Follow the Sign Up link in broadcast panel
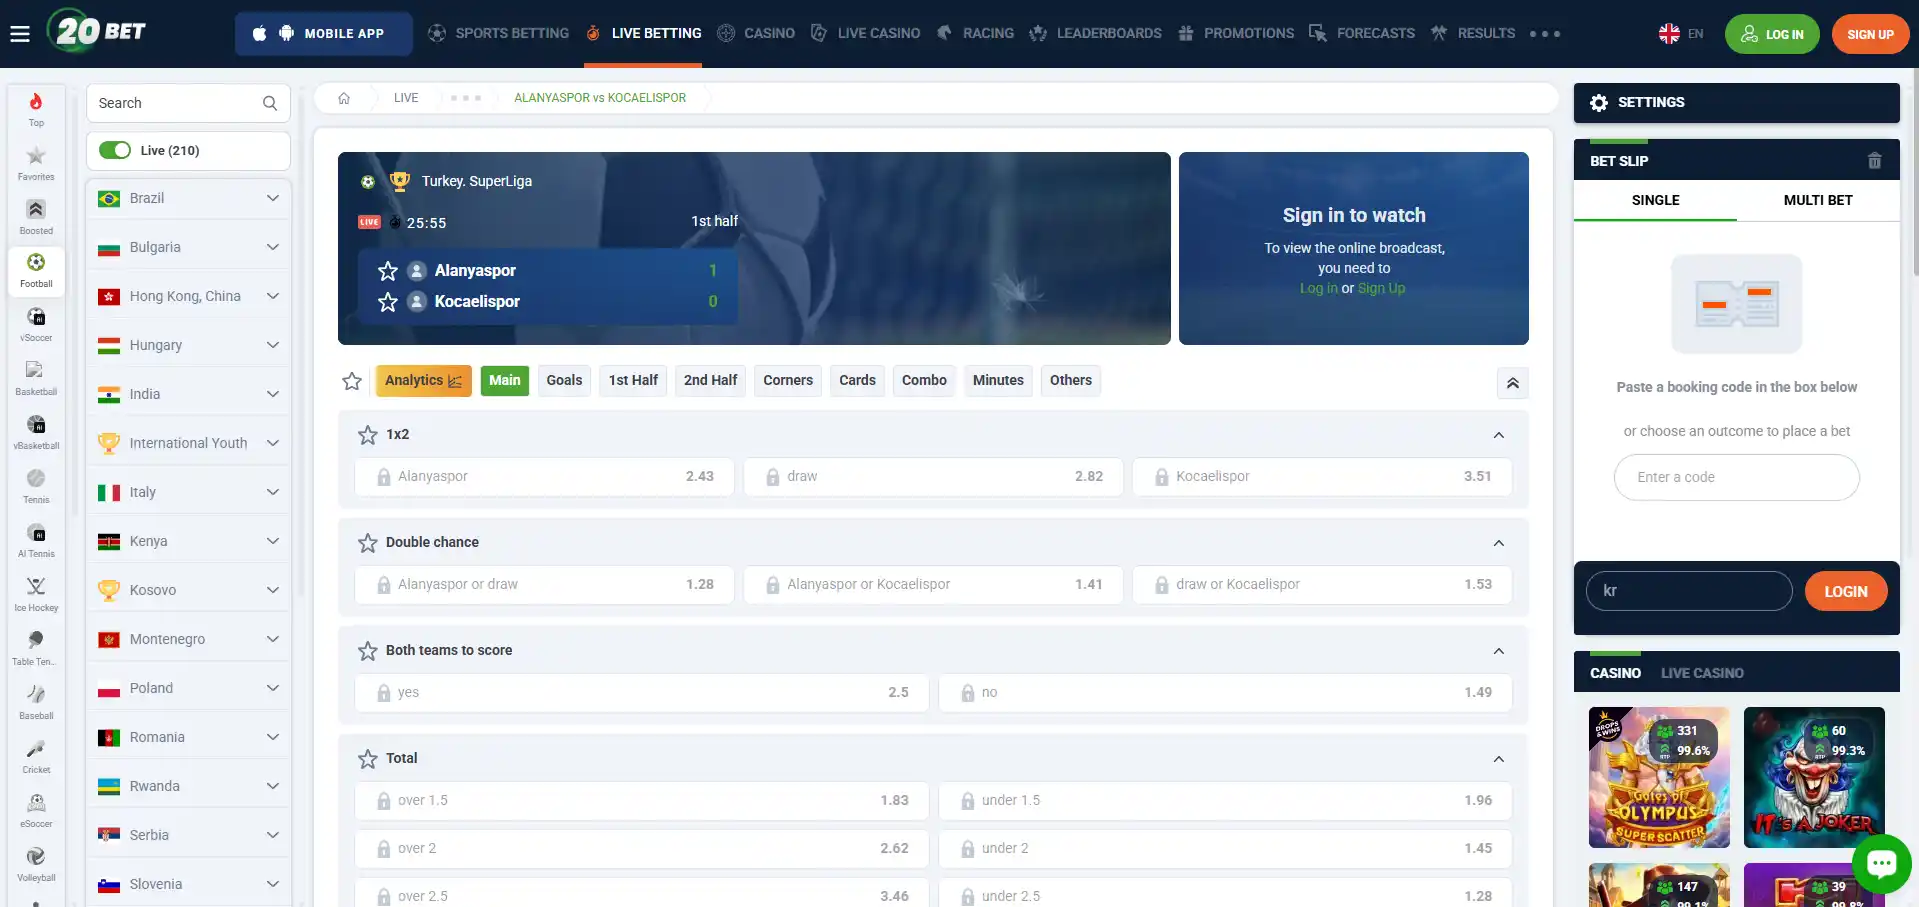 (1381, 288)
